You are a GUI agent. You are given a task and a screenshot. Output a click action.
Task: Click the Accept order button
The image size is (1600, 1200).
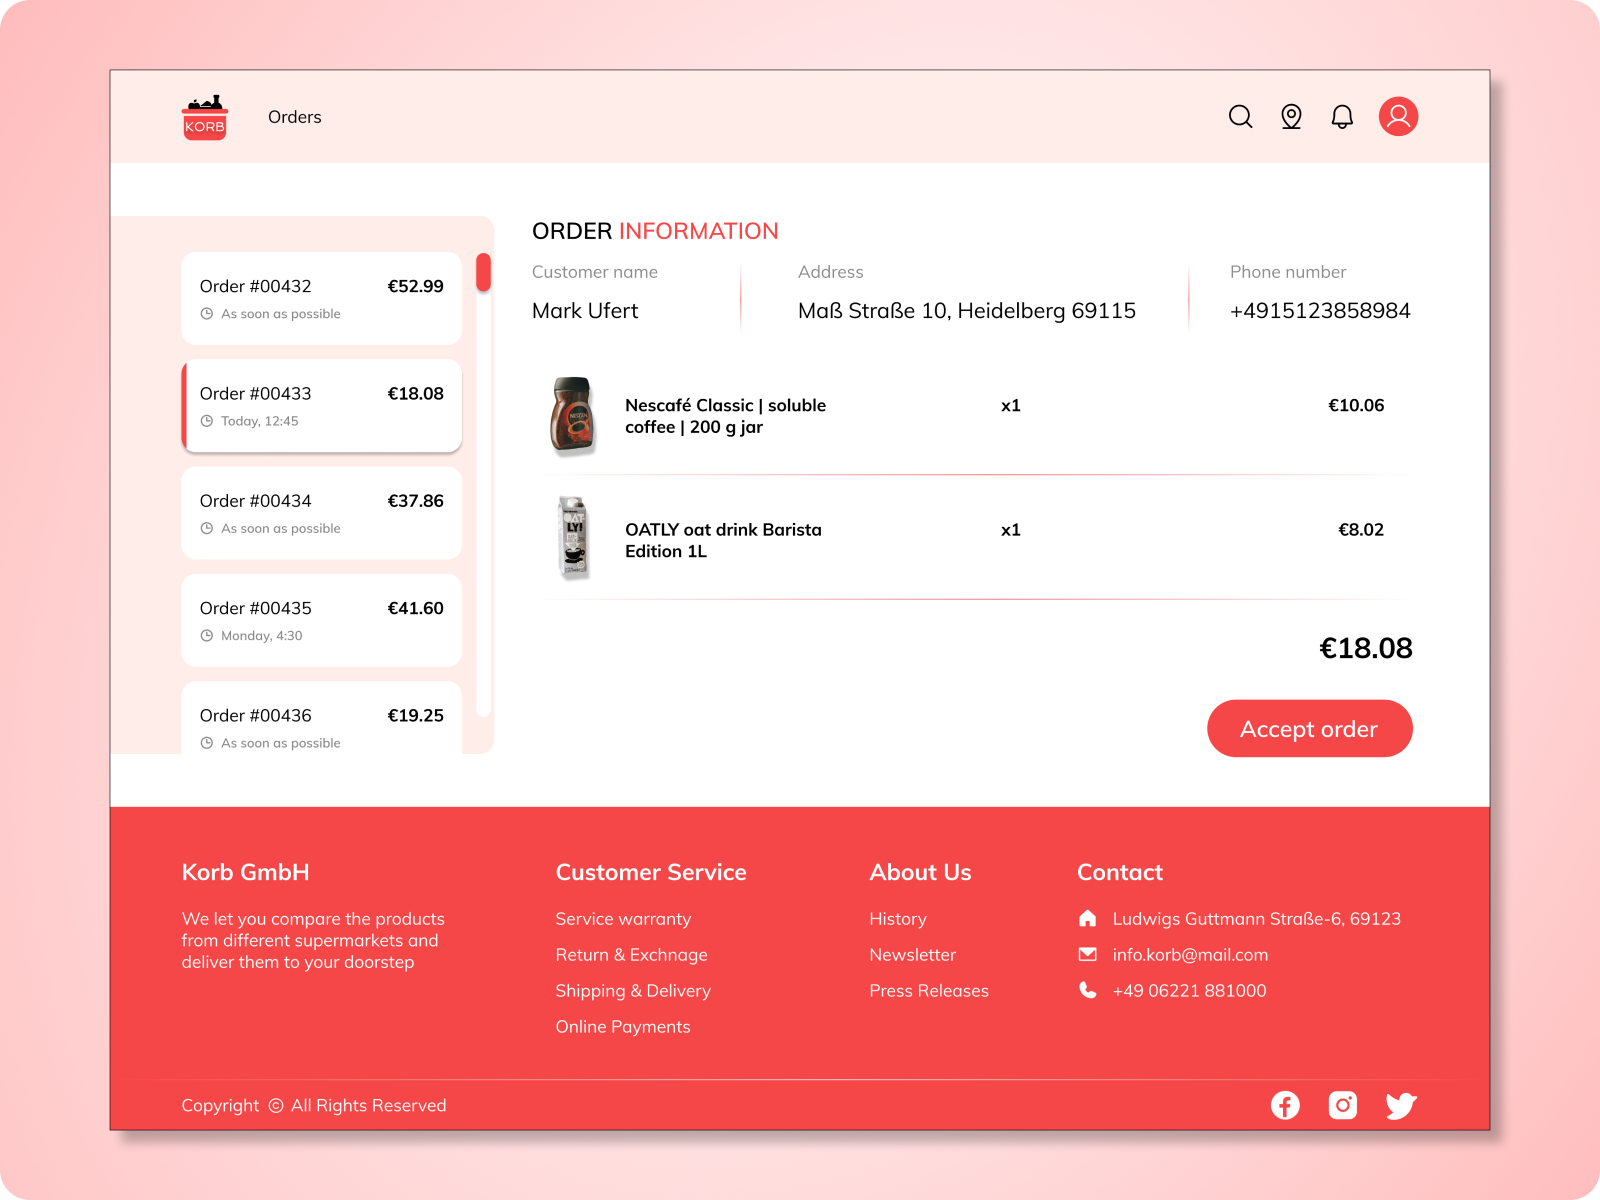1310,728
